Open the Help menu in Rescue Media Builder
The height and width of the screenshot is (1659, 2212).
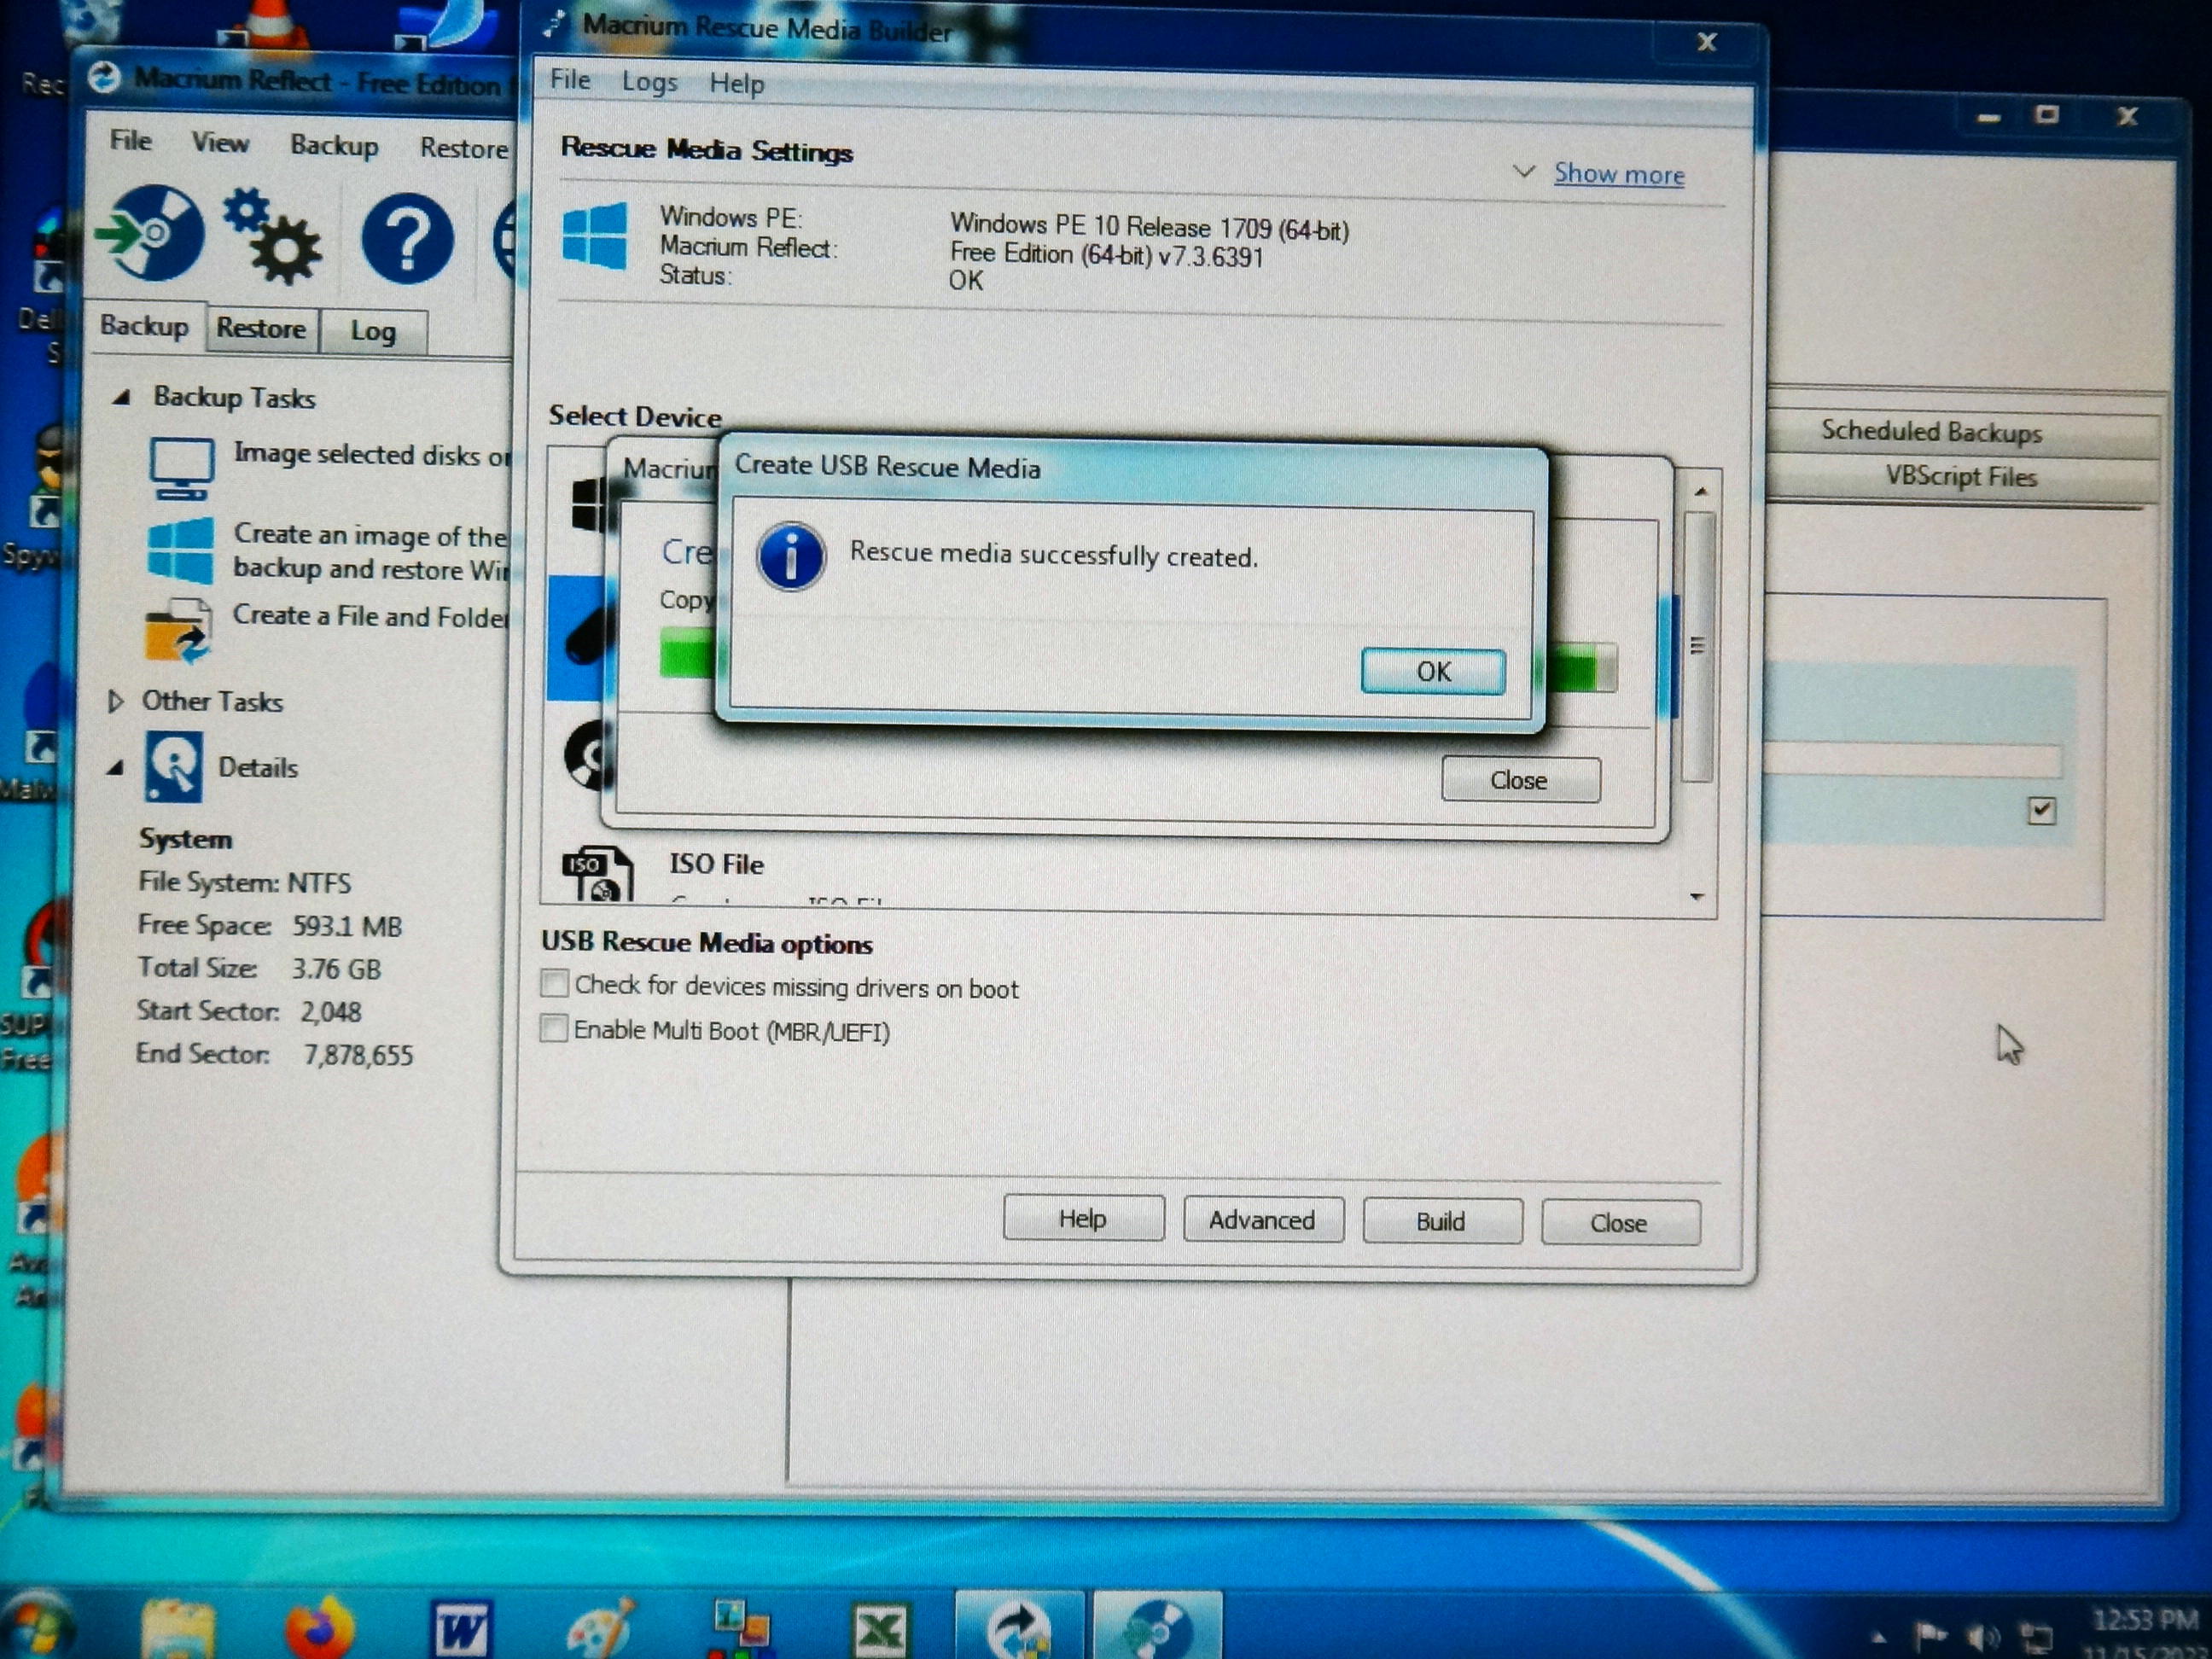(736, 83)
